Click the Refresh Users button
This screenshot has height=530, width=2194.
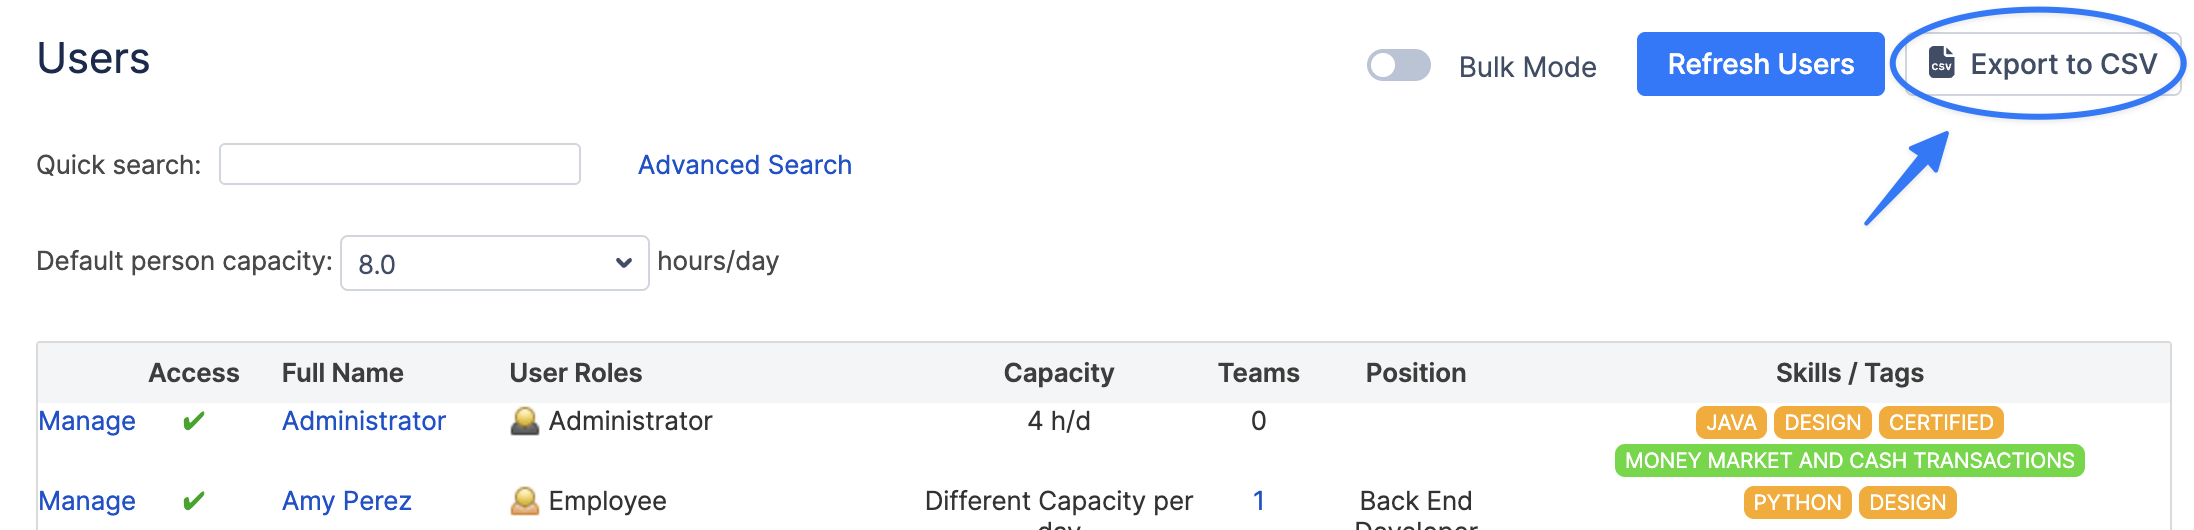click(1760, 64)
